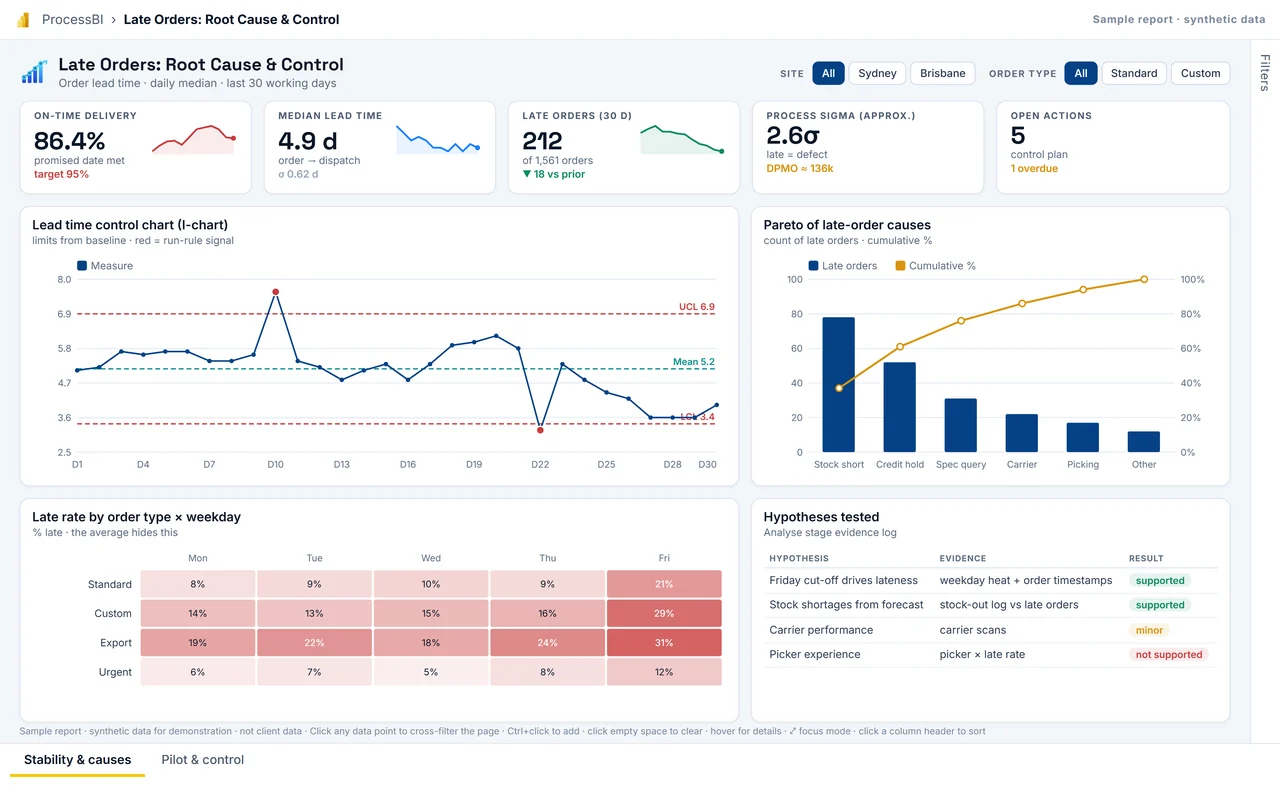Filter the report to the Sydney site

877,73
